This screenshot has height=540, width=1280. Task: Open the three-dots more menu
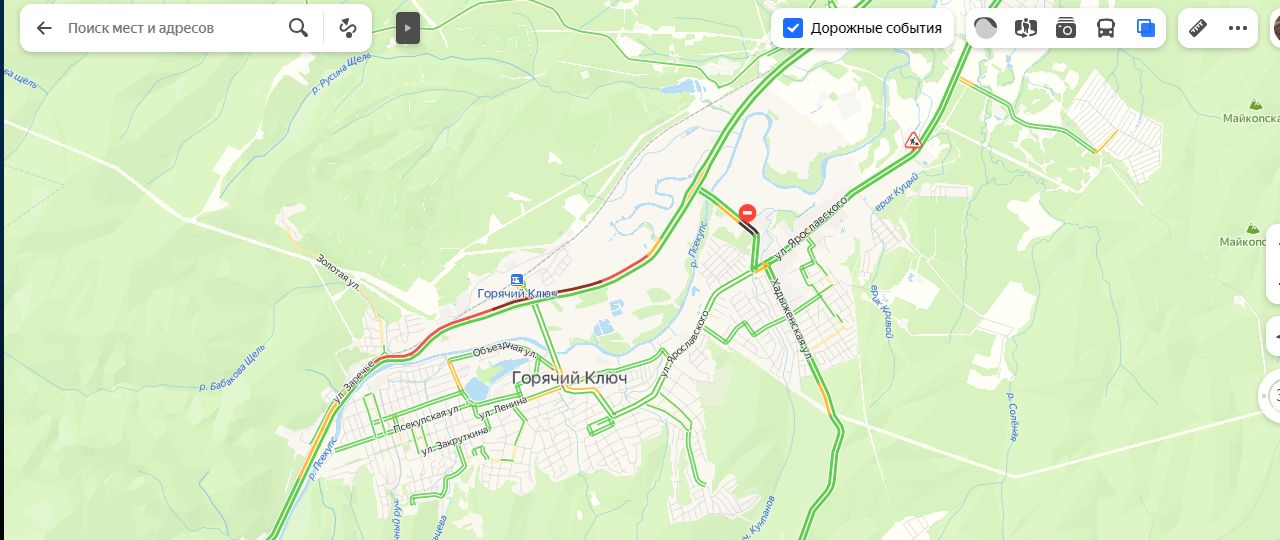(1238, 28)
